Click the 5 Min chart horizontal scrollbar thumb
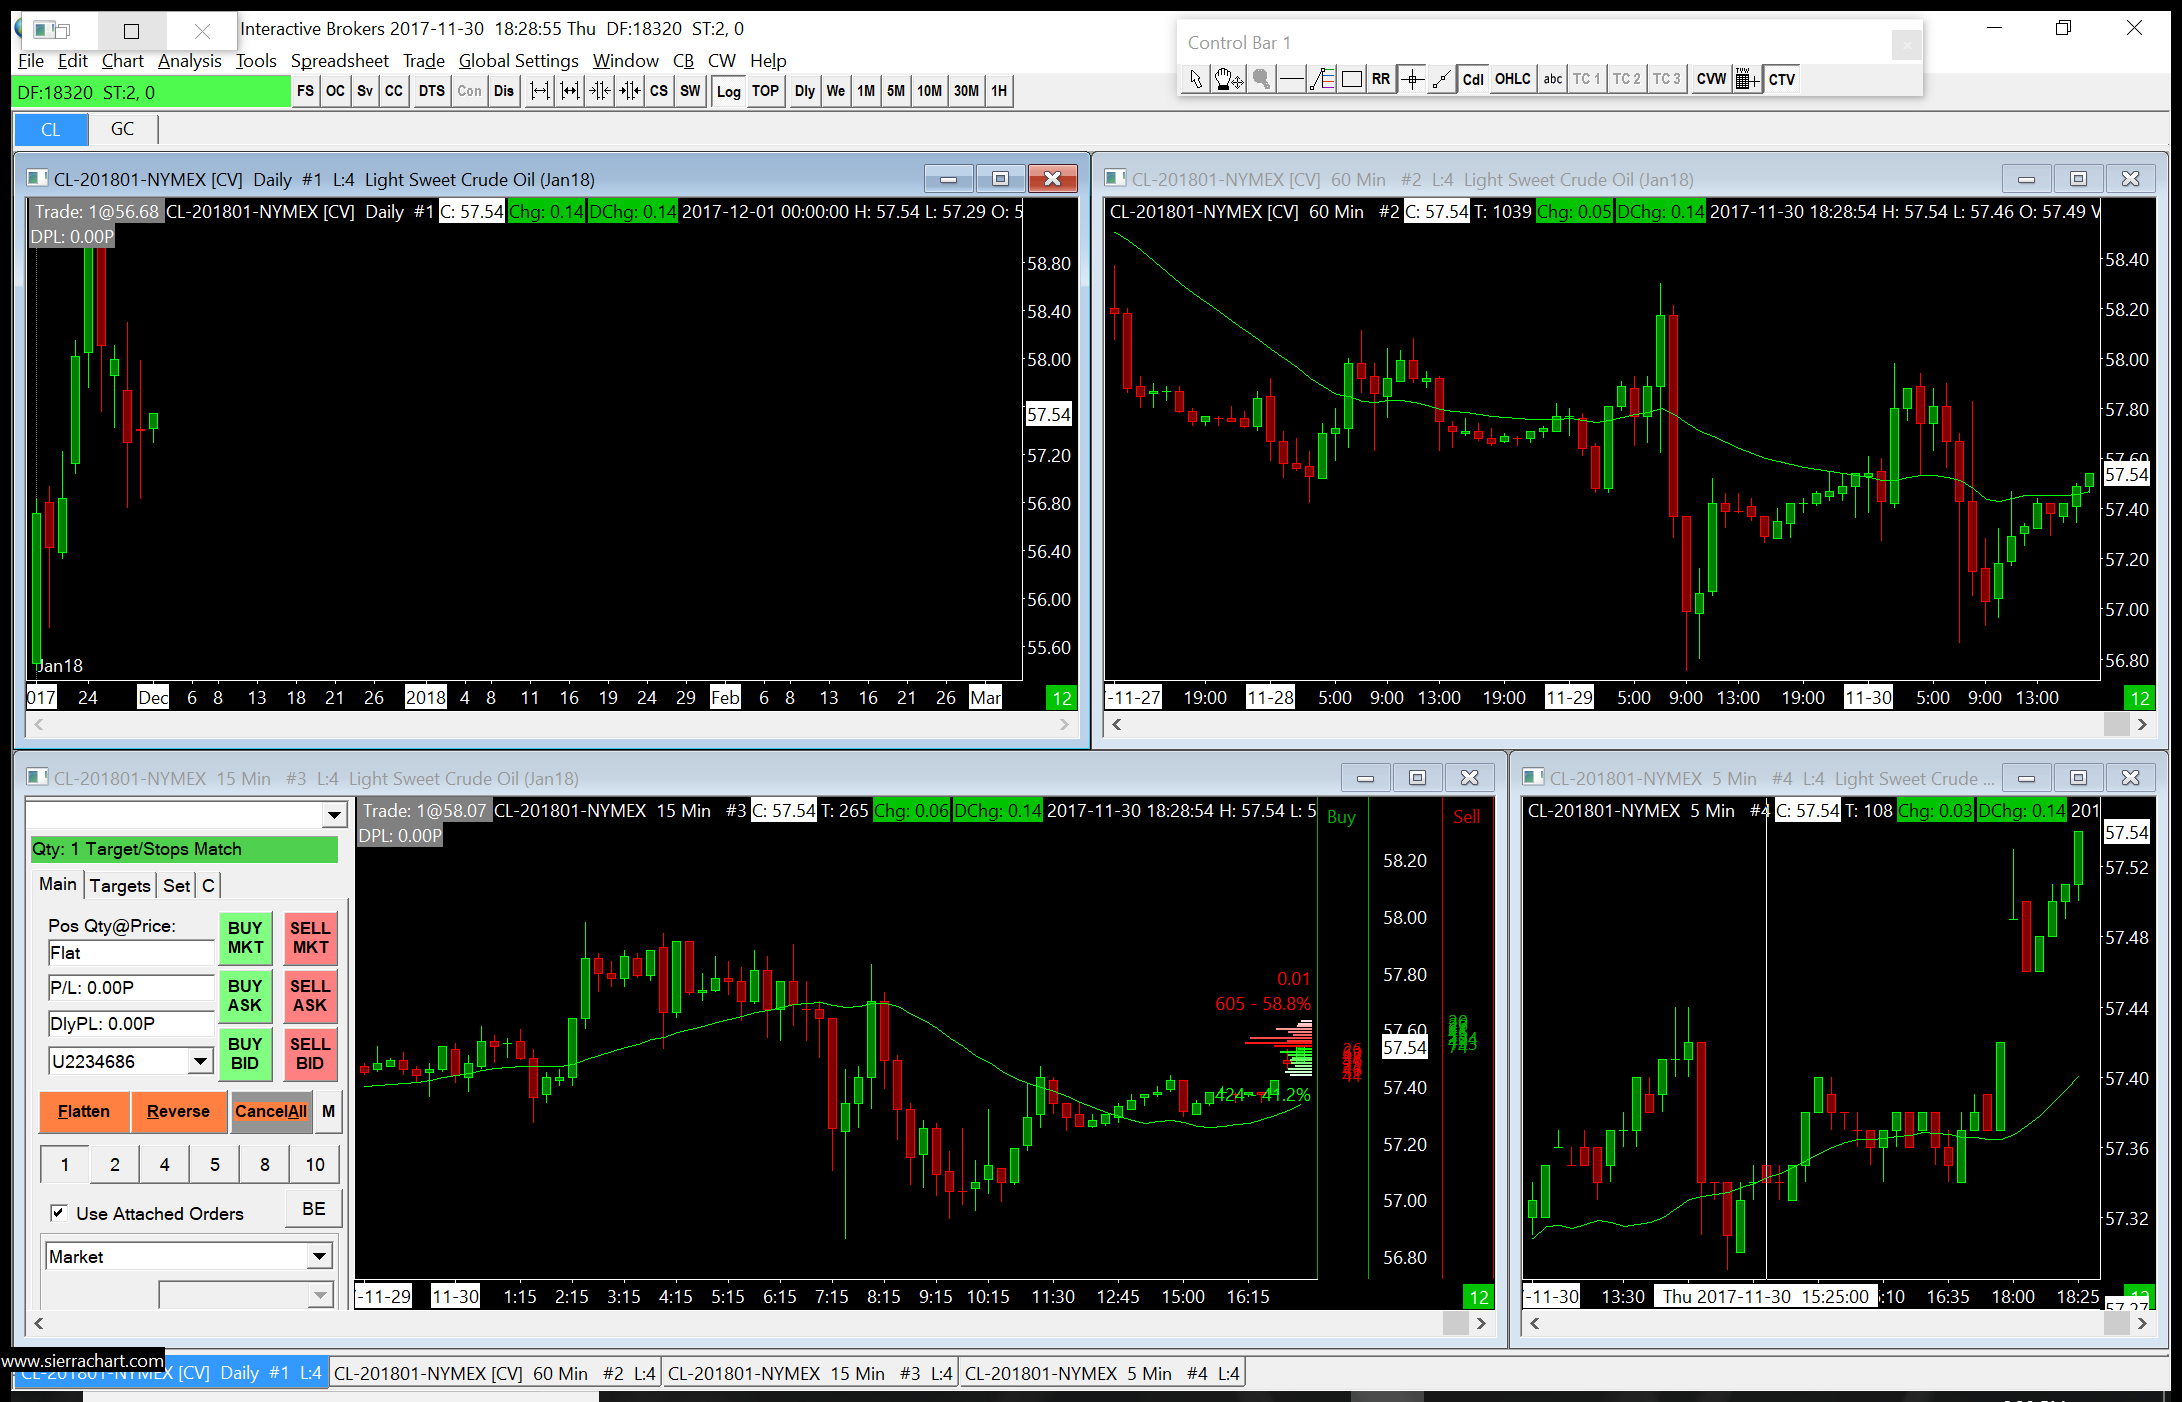The width and height of the screenshot is (2182, 1402). coord(2116,1323)
